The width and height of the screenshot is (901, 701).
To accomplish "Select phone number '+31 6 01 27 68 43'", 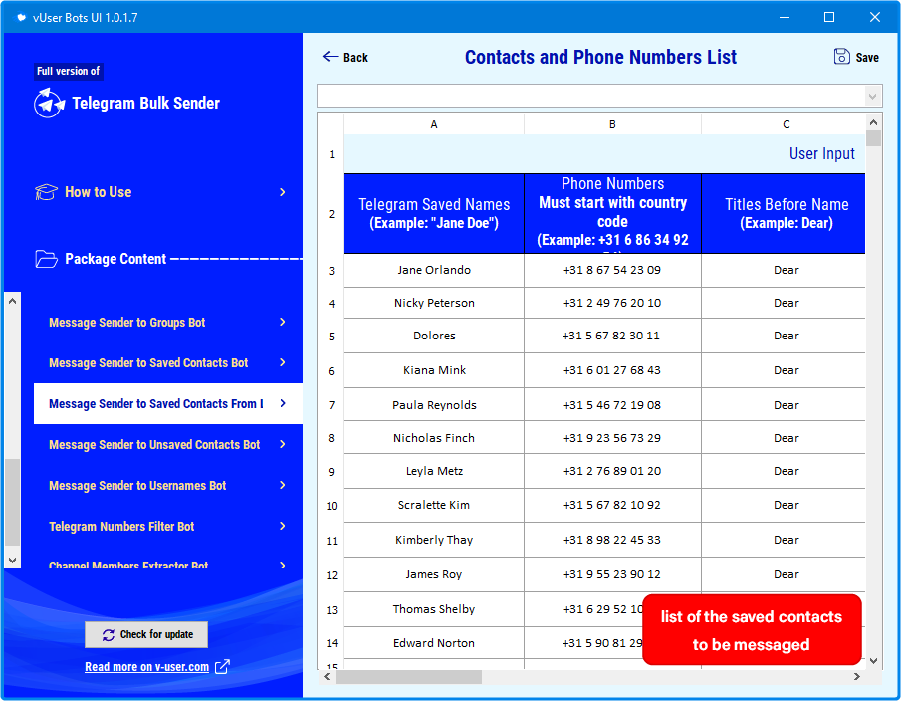I will [x=613, y=370].
